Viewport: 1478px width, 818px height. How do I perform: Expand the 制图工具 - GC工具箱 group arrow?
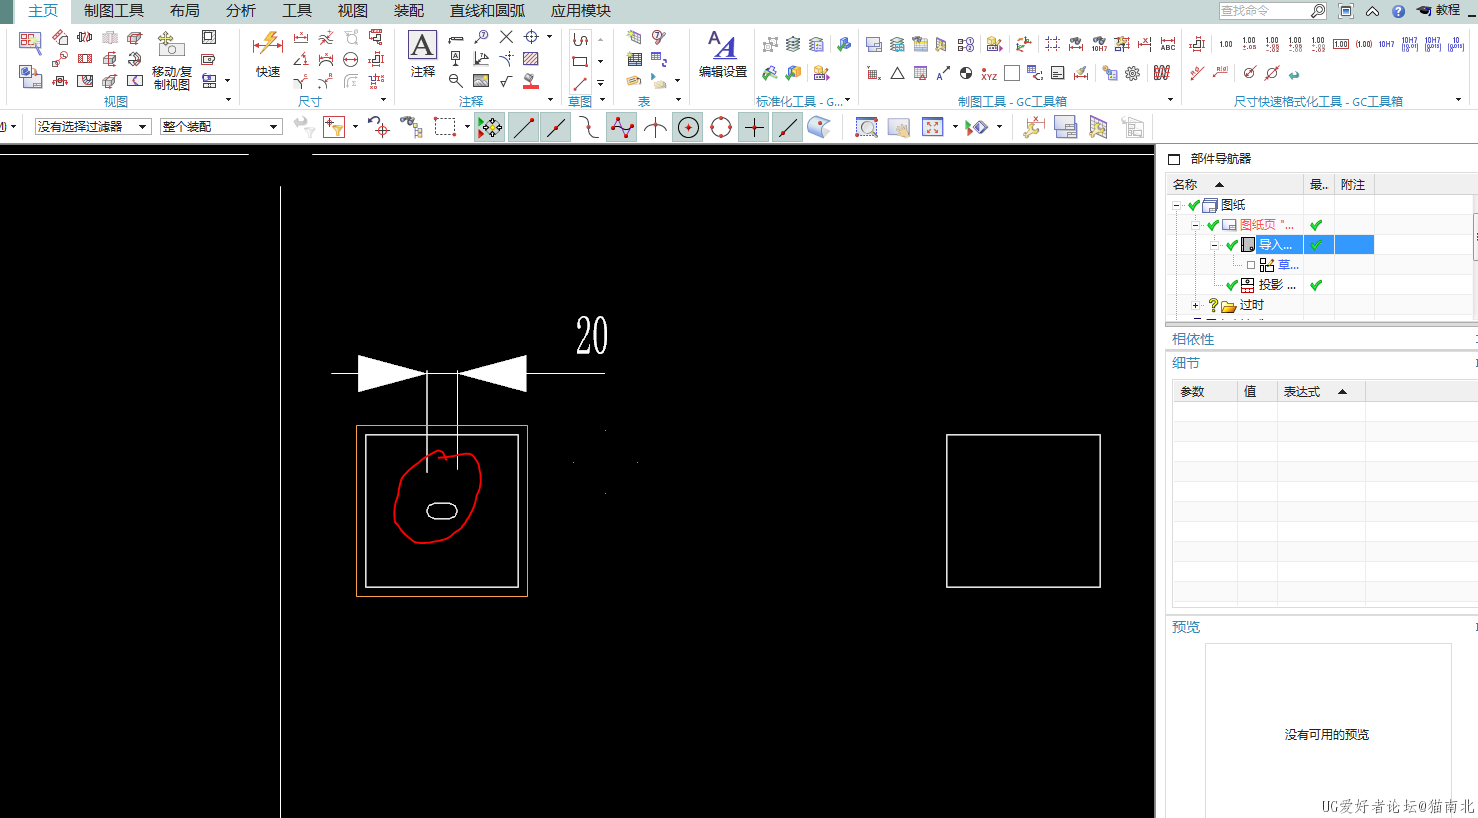pos(1170,100)
